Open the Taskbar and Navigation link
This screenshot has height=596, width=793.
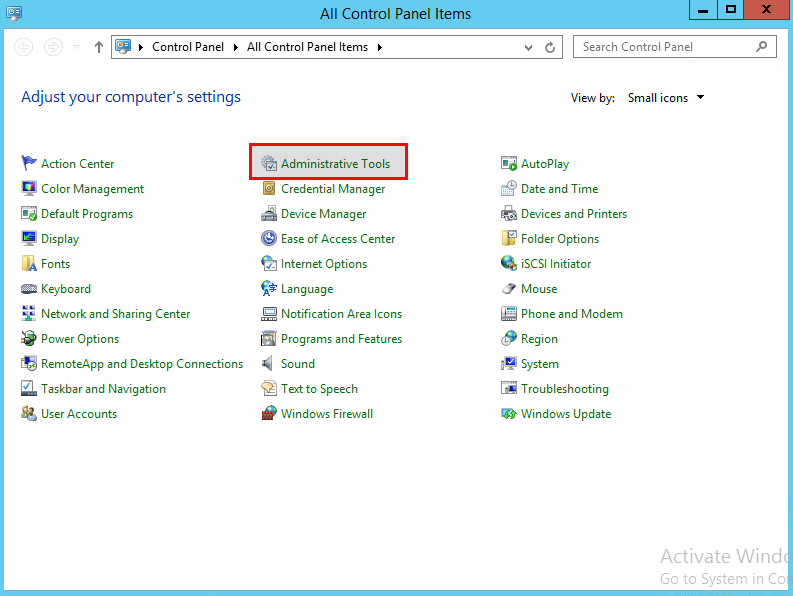[104, 389]
